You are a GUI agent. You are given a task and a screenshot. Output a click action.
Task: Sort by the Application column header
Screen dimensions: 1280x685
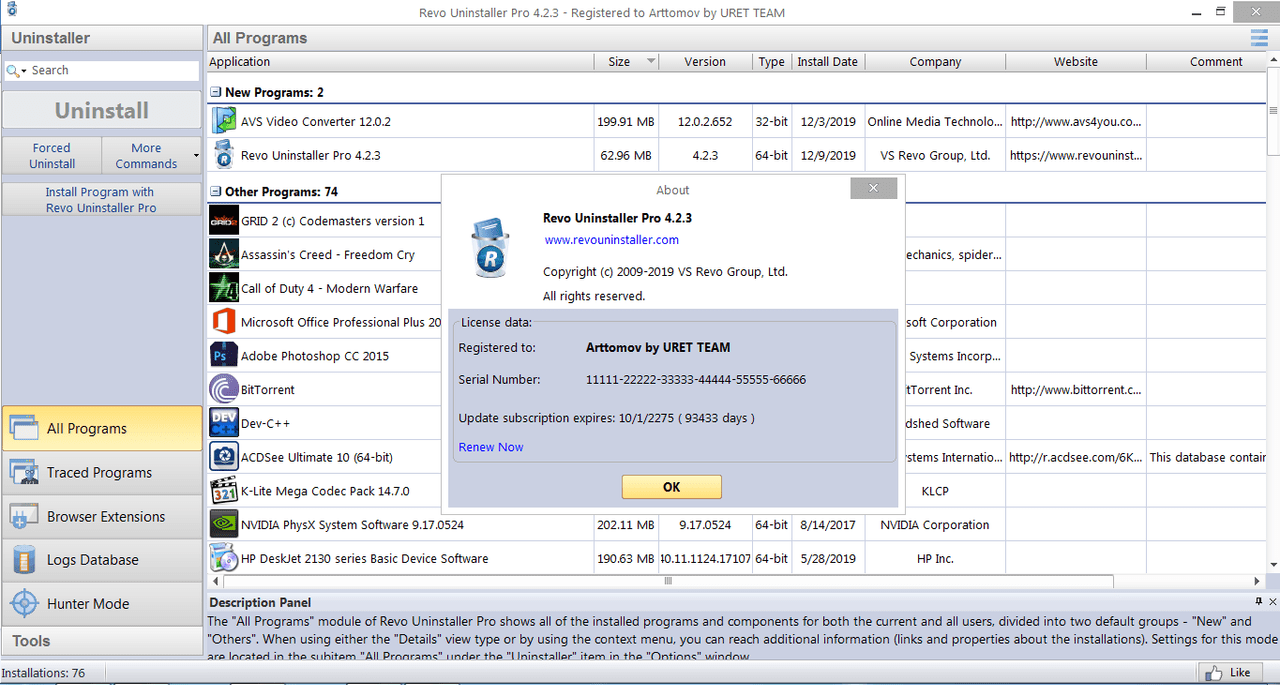[400, 62]
